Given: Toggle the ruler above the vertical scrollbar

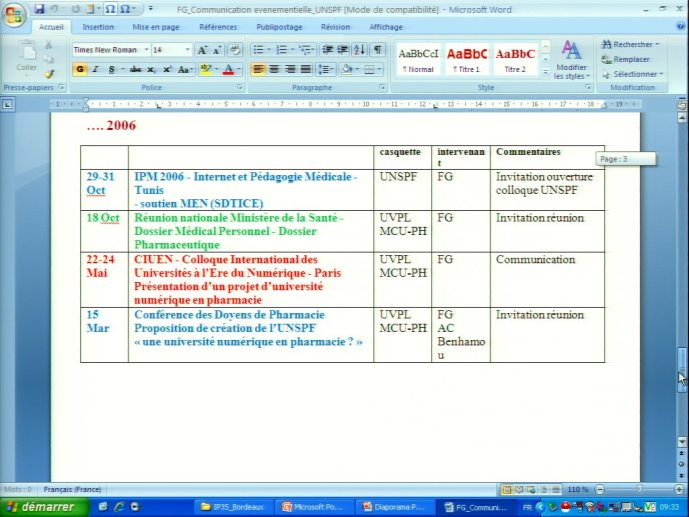Looking at the screenshot, I should click(682, 105).
